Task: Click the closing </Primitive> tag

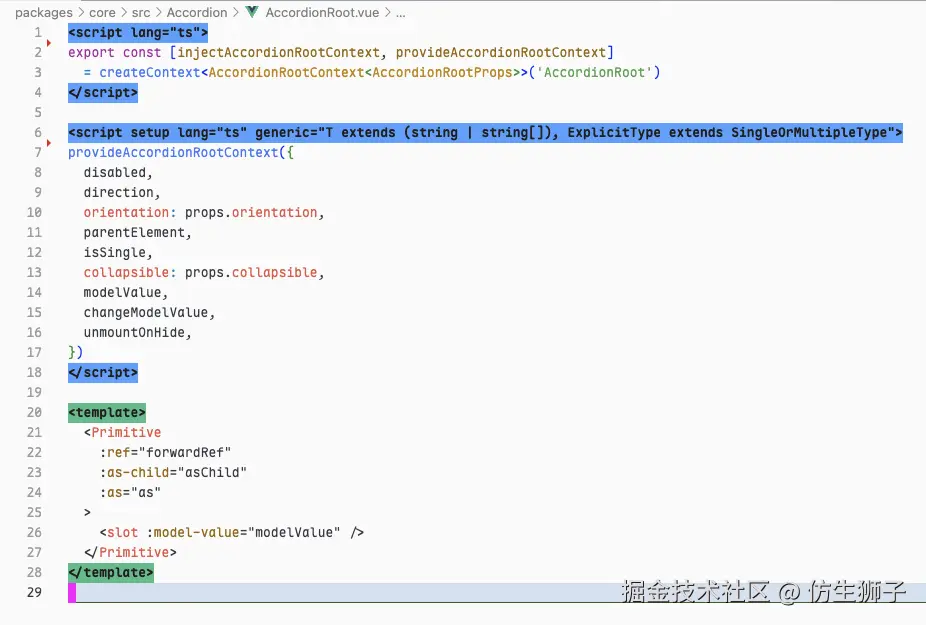Action: tap(130, 552)
